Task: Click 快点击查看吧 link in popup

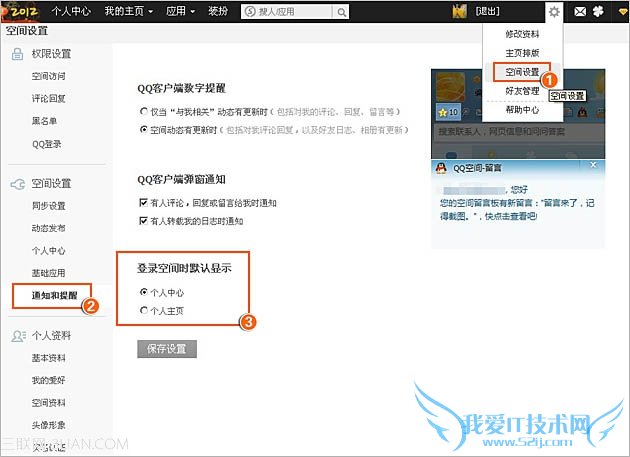Action: point(511,216)
